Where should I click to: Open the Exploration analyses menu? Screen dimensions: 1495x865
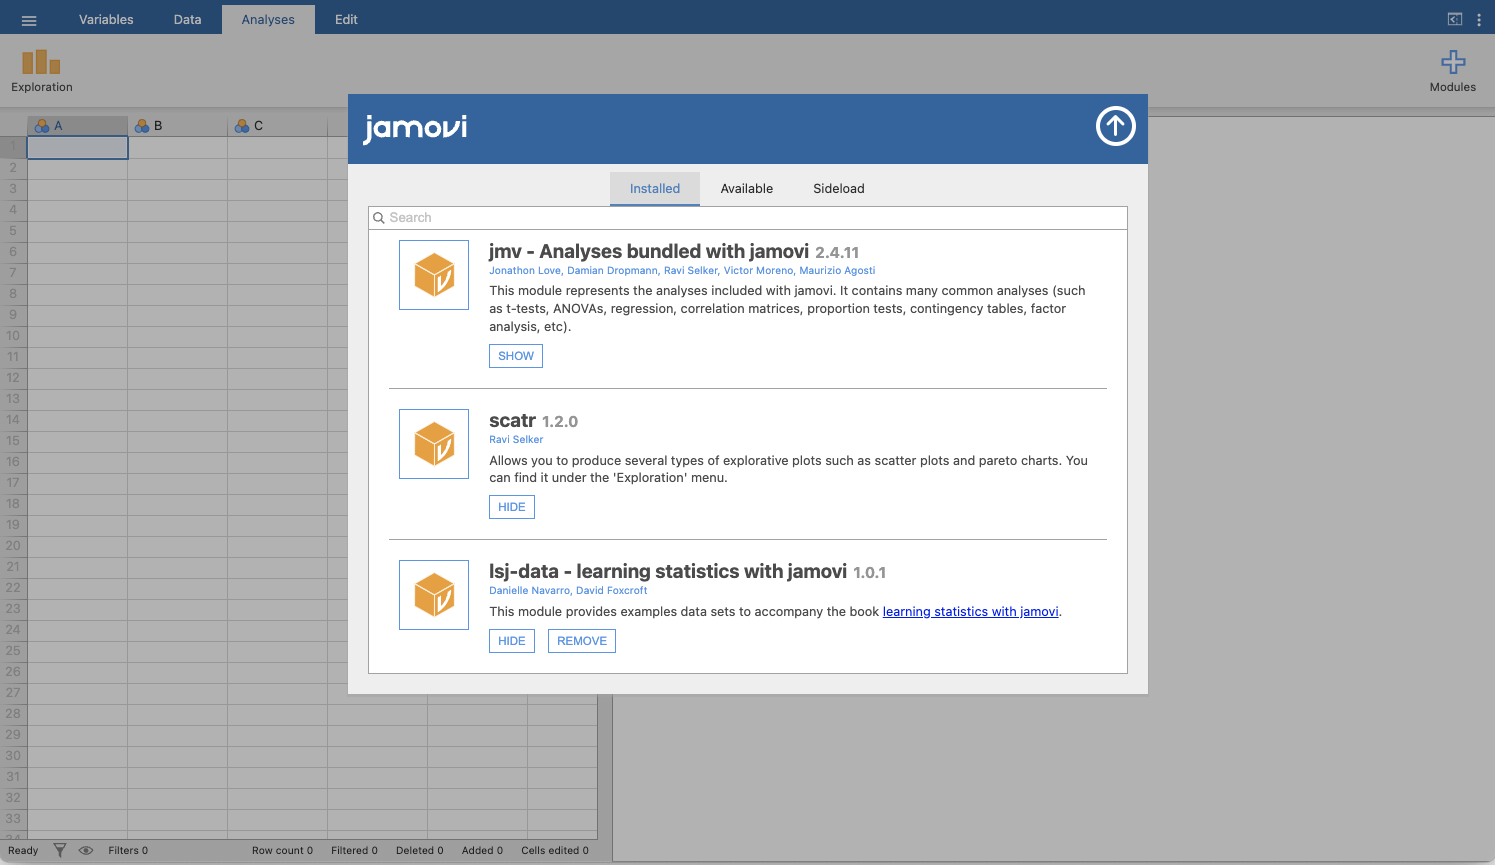[x=42, y=71]
